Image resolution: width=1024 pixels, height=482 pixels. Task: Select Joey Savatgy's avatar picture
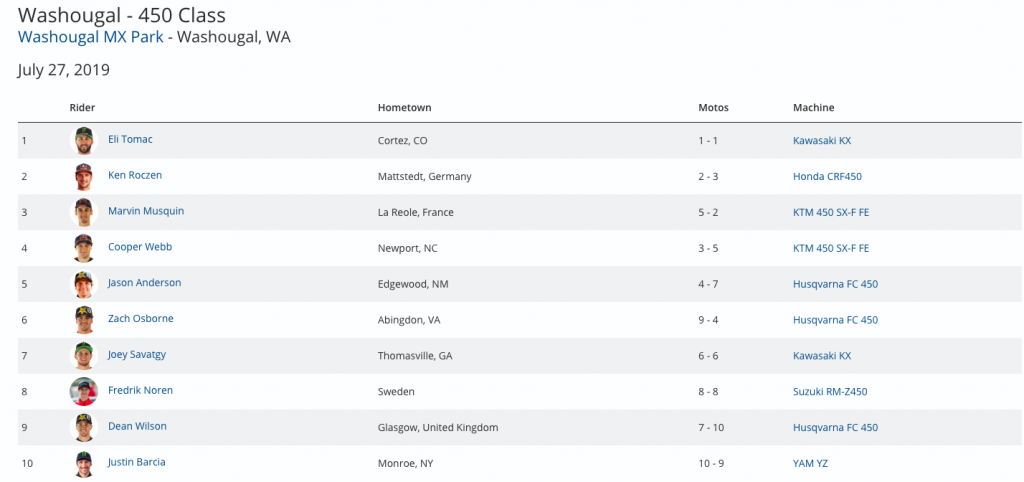point(83,356)
